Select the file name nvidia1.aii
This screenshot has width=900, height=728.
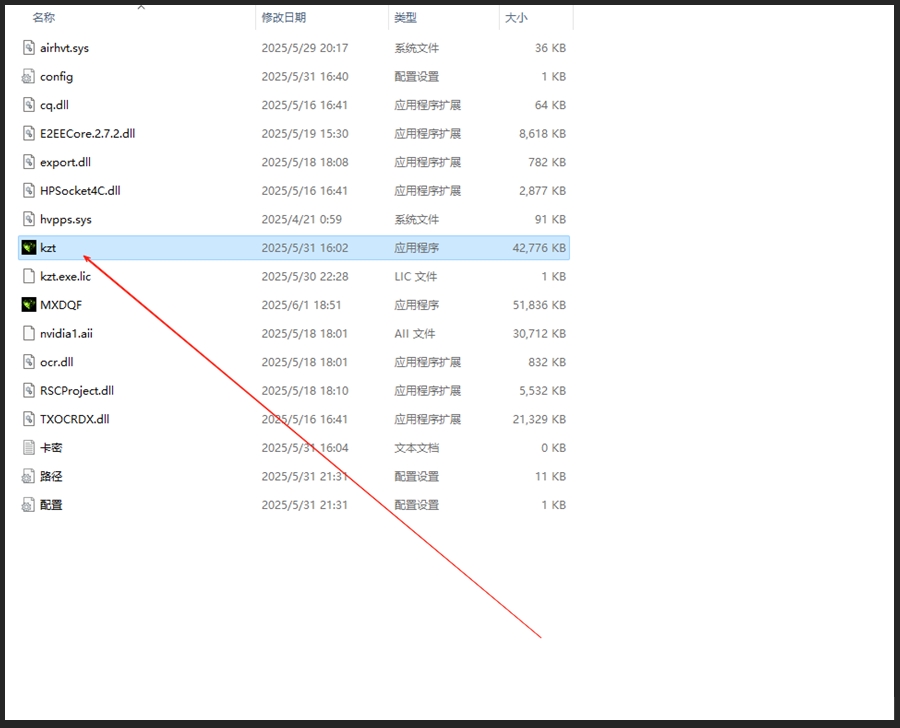pyautogui.click(x=66, y=334)
